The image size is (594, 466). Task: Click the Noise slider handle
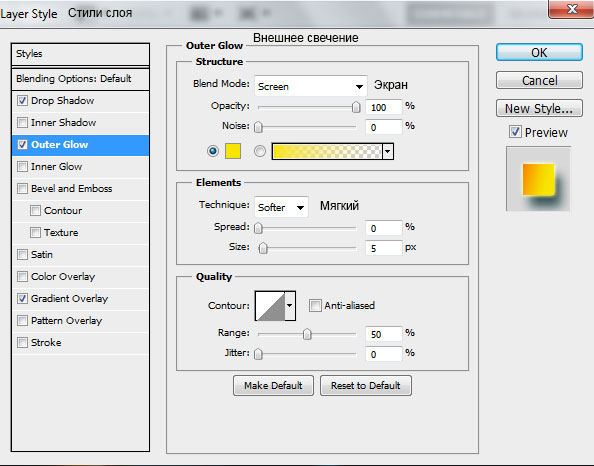(258, 127)
